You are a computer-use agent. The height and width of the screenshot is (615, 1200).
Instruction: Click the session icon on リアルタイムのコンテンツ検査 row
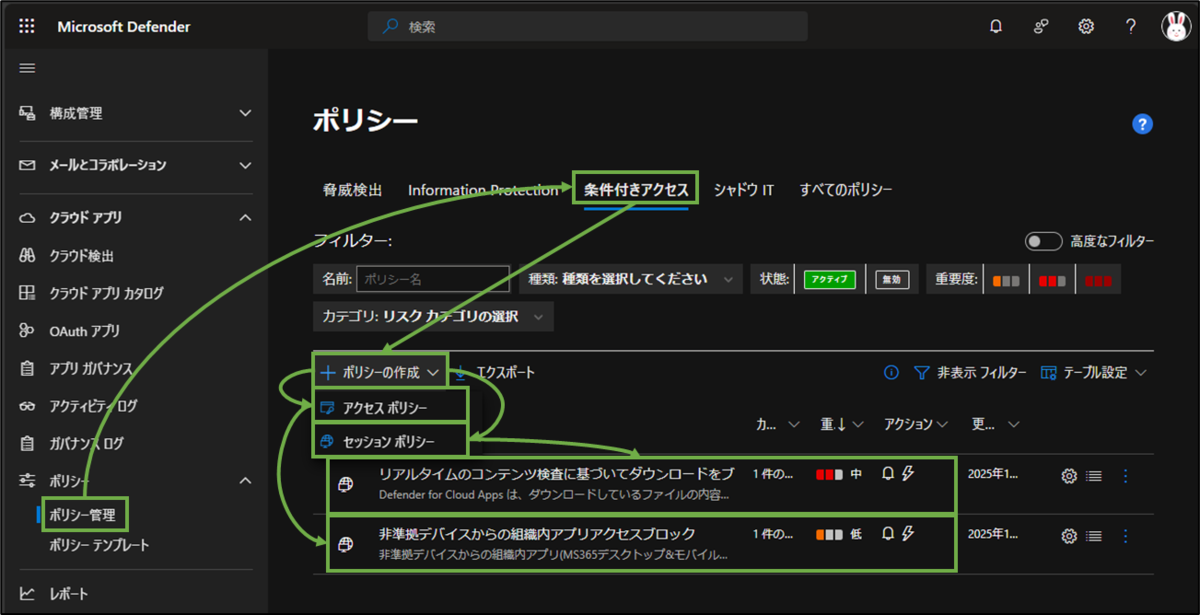[x=346, y=485]
